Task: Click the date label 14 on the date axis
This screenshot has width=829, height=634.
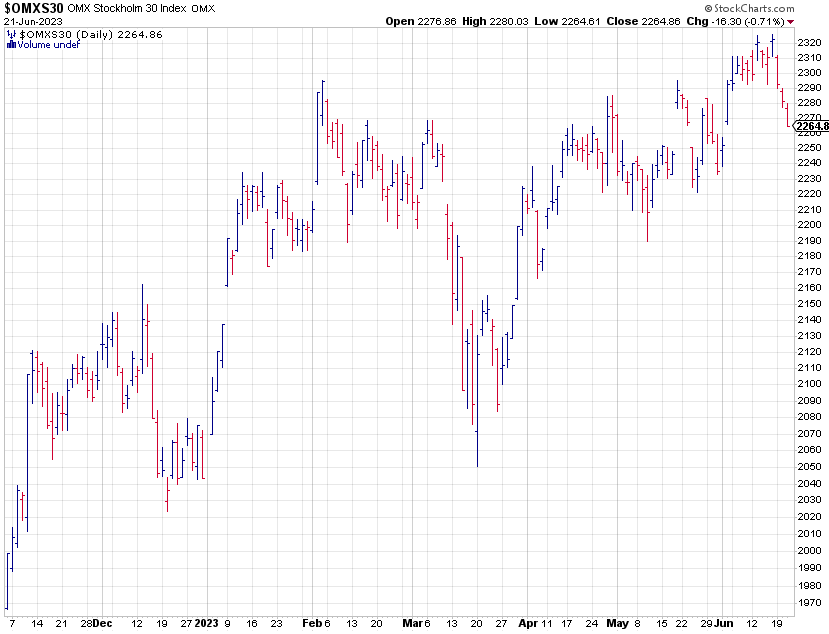Action: pos(37,623)
